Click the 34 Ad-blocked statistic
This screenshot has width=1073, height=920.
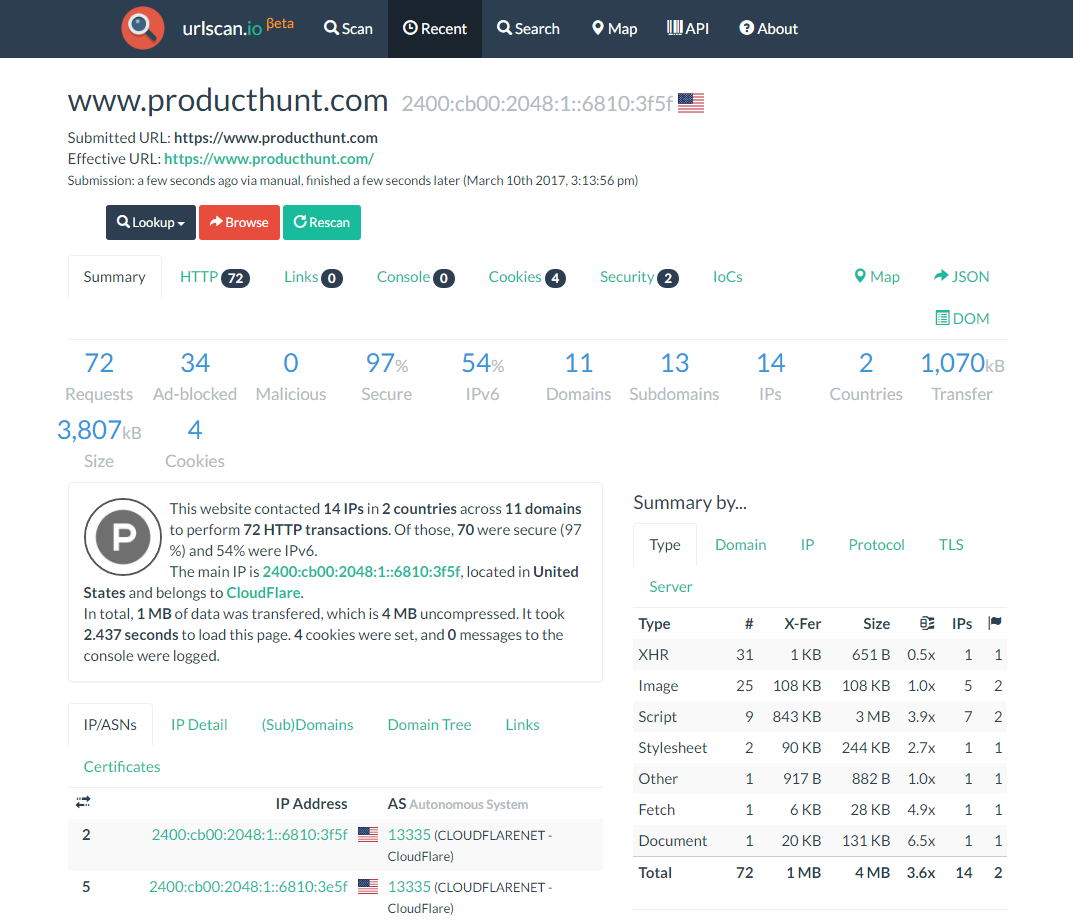coord(195,376)
